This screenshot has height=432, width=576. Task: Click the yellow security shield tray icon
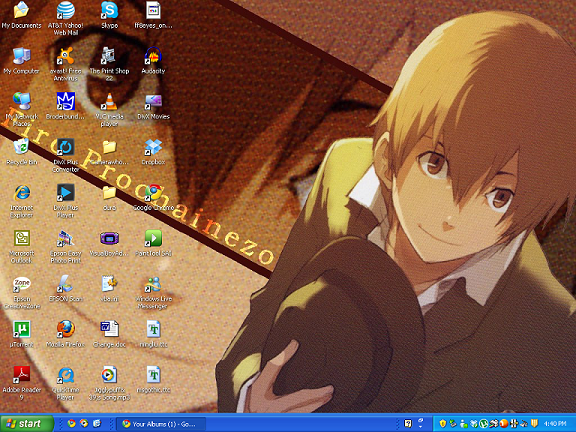pyautogui.click(x=443, y=424)
